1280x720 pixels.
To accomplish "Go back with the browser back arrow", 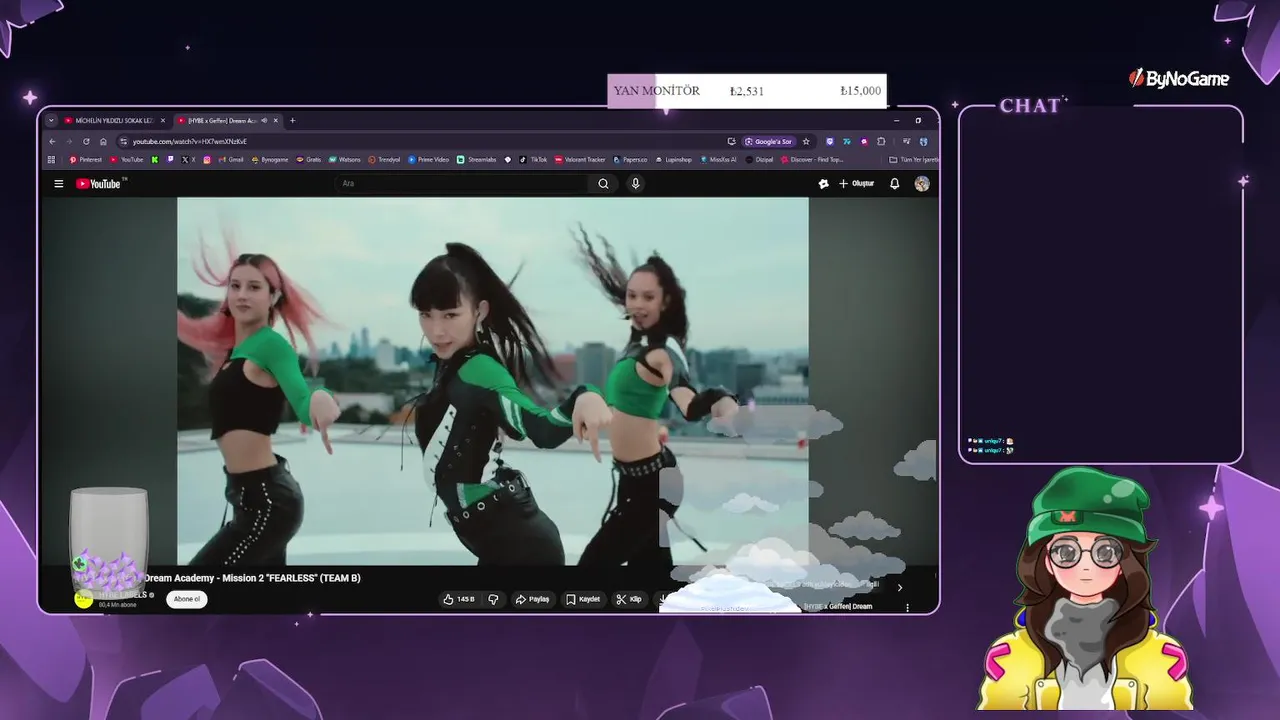I will click(52, 142).
